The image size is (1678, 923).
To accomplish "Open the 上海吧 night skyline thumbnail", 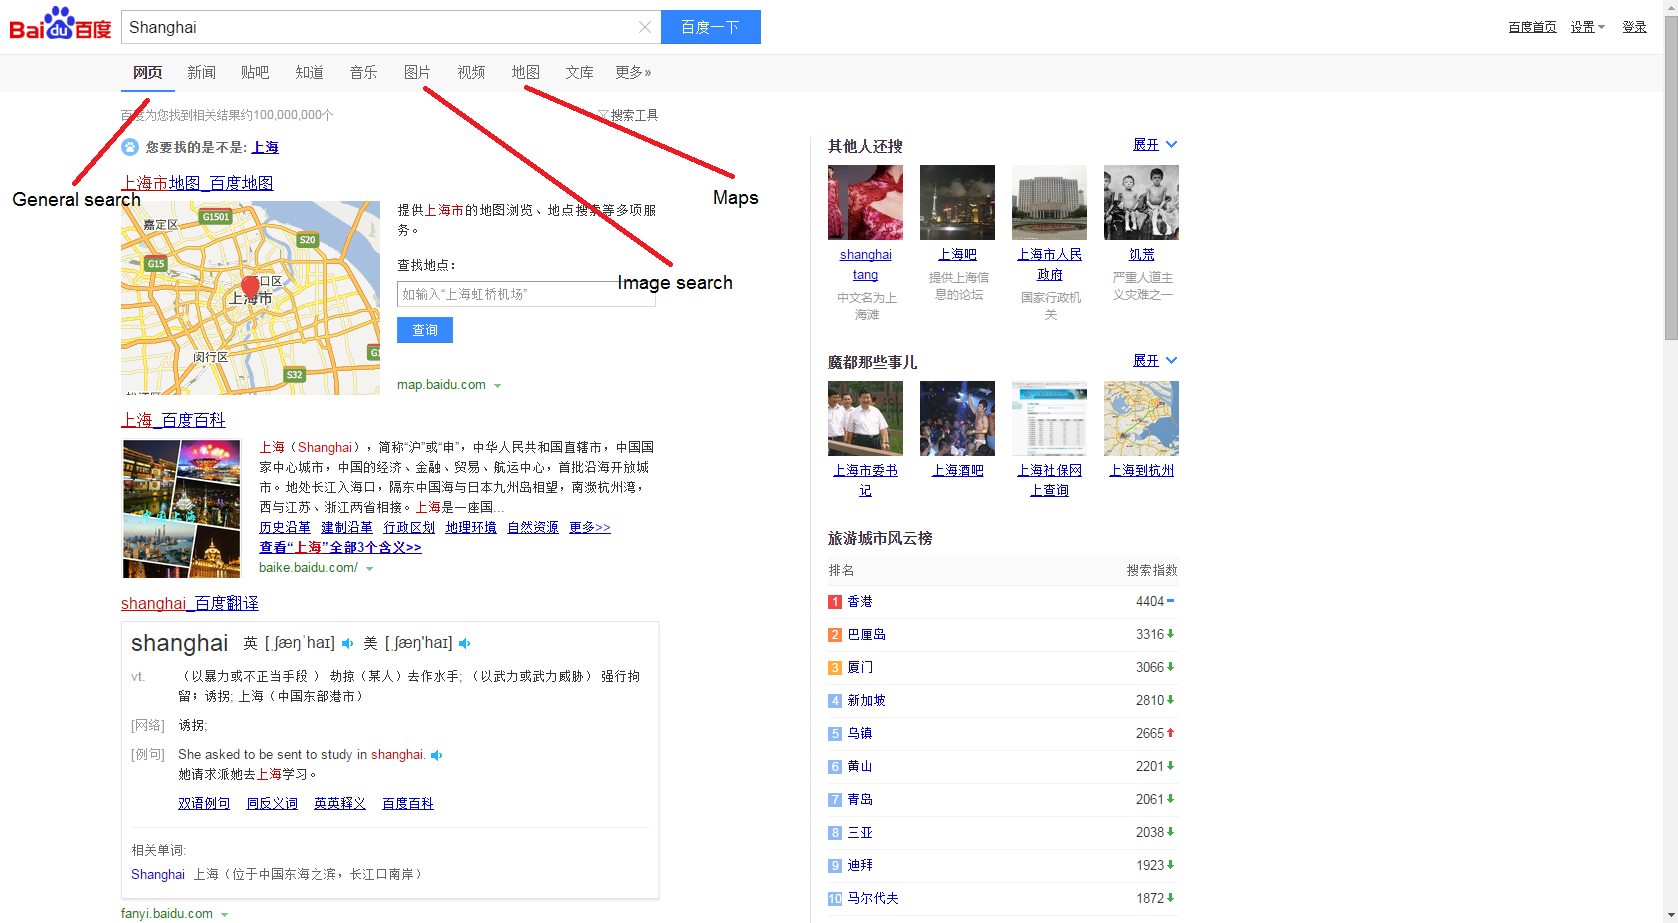I will coord(957,202).
